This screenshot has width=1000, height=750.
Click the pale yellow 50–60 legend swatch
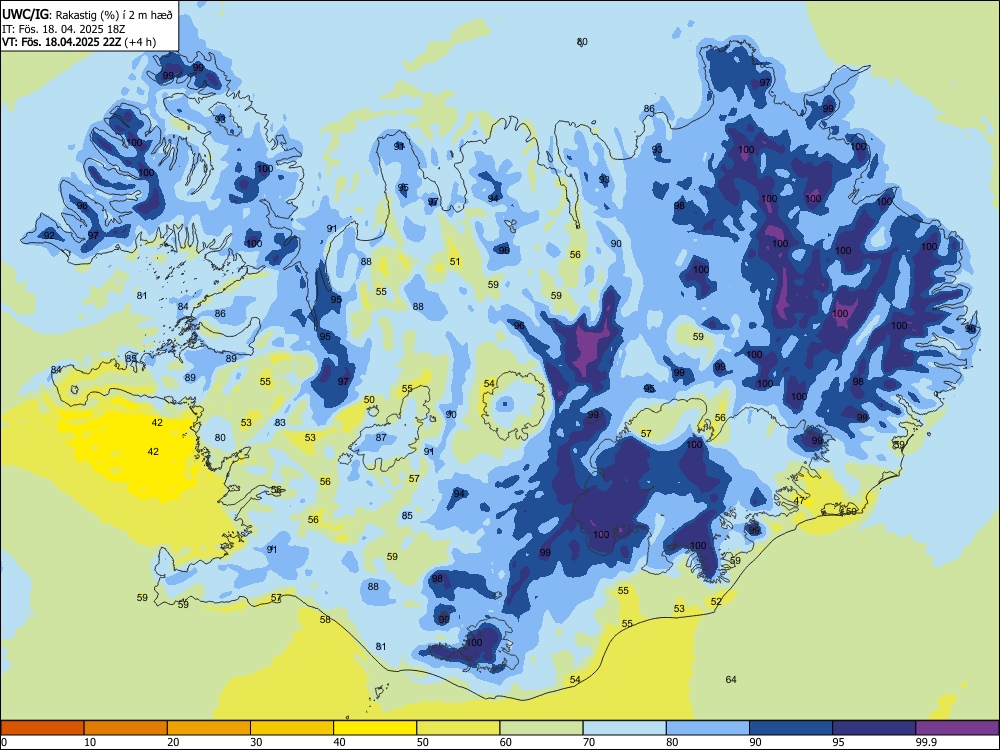tap(458, 728)
